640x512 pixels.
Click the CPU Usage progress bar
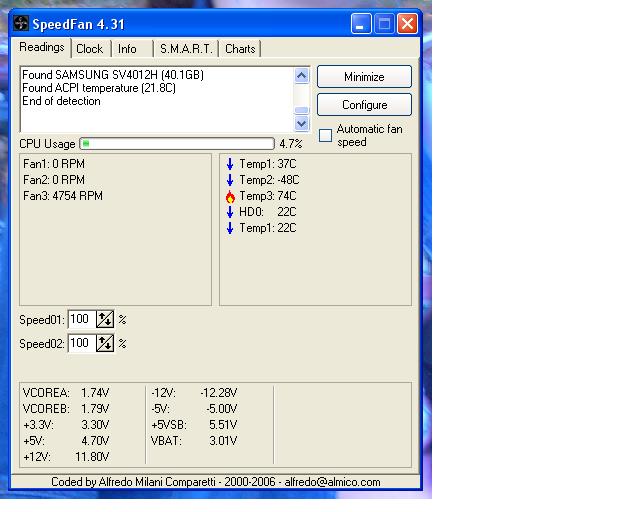177,144
